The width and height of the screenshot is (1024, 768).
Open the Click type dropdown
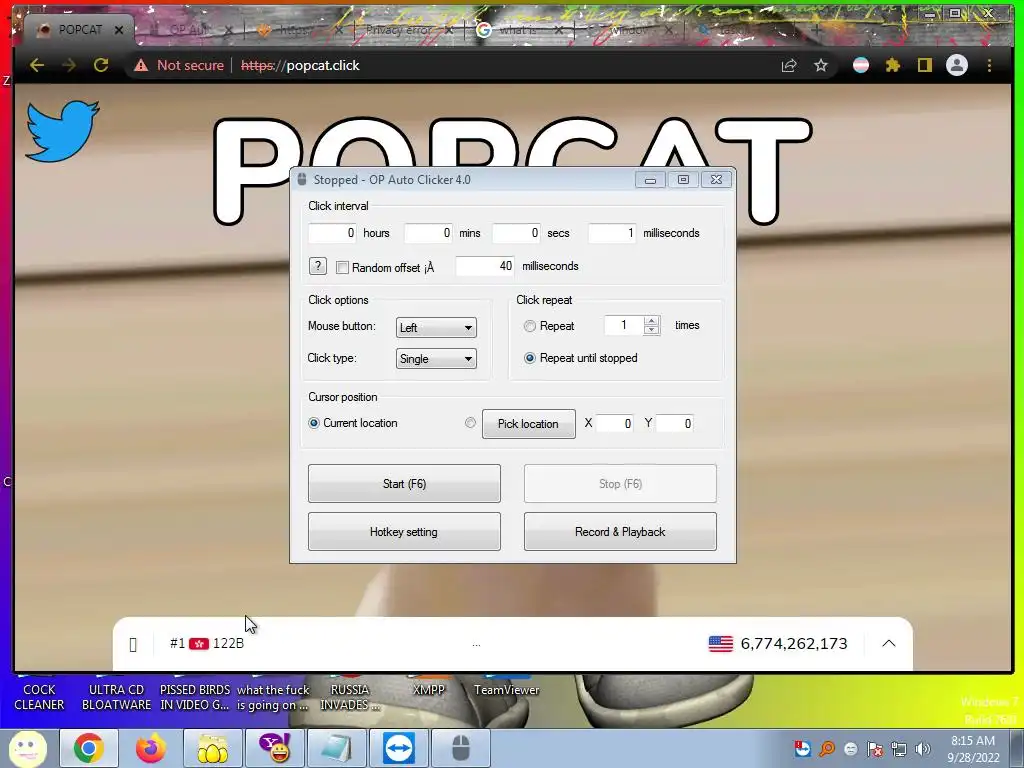coord(436,359)
